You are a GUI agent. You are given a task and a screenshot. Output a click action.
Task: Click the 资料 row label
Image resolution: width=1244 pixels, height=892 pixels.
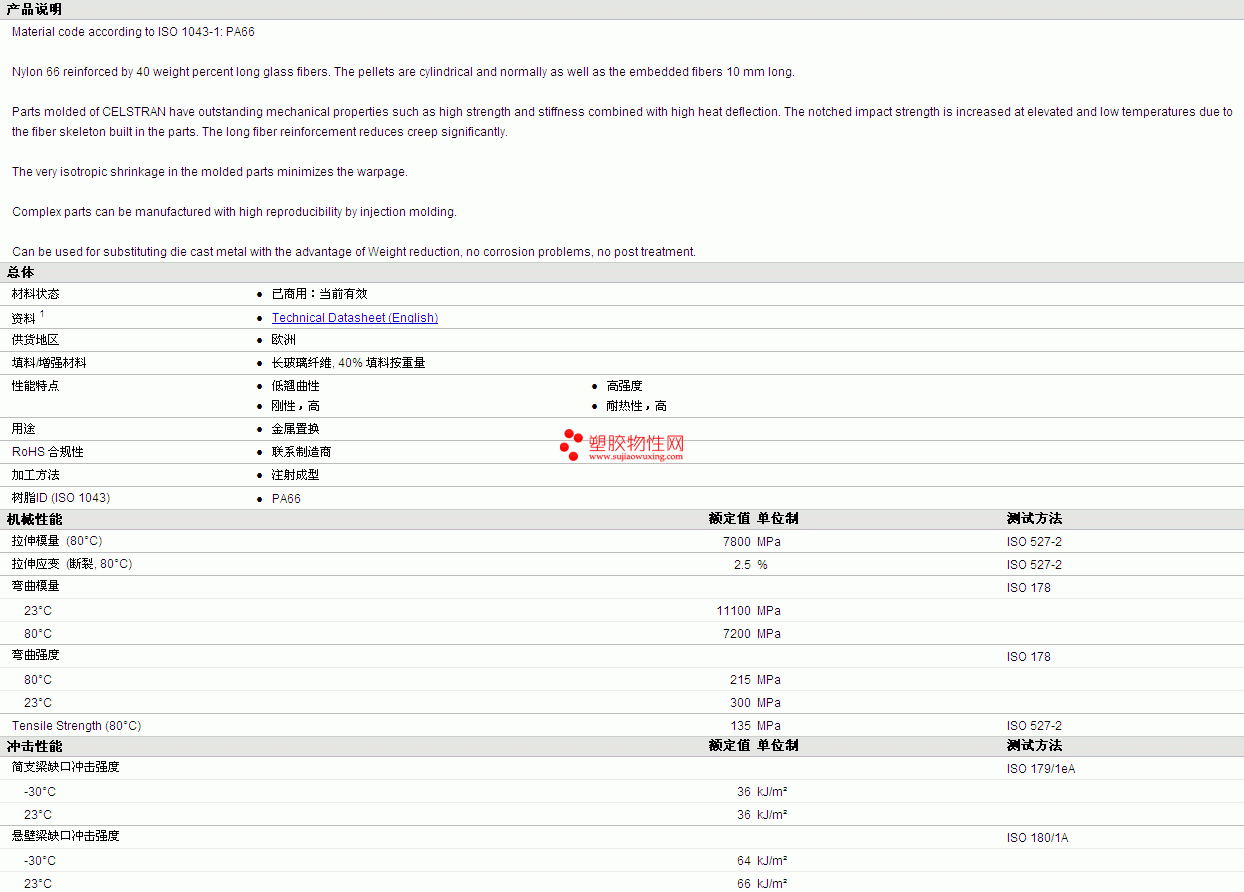[x=24, y=318]
